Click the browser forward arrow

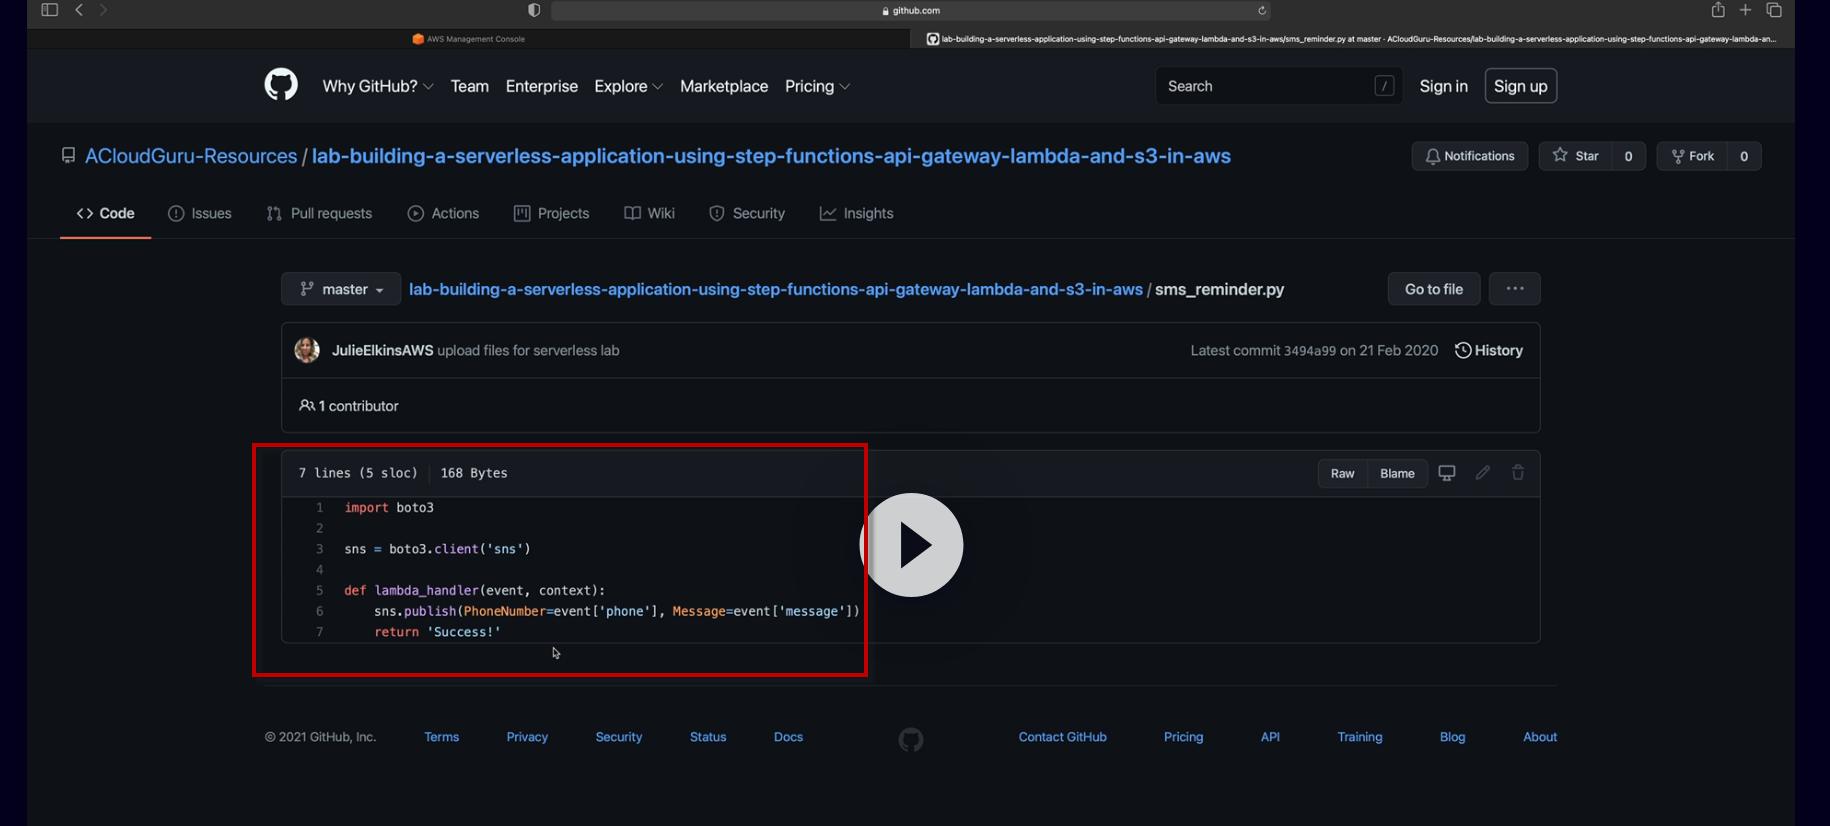click(x=103, y=10)
